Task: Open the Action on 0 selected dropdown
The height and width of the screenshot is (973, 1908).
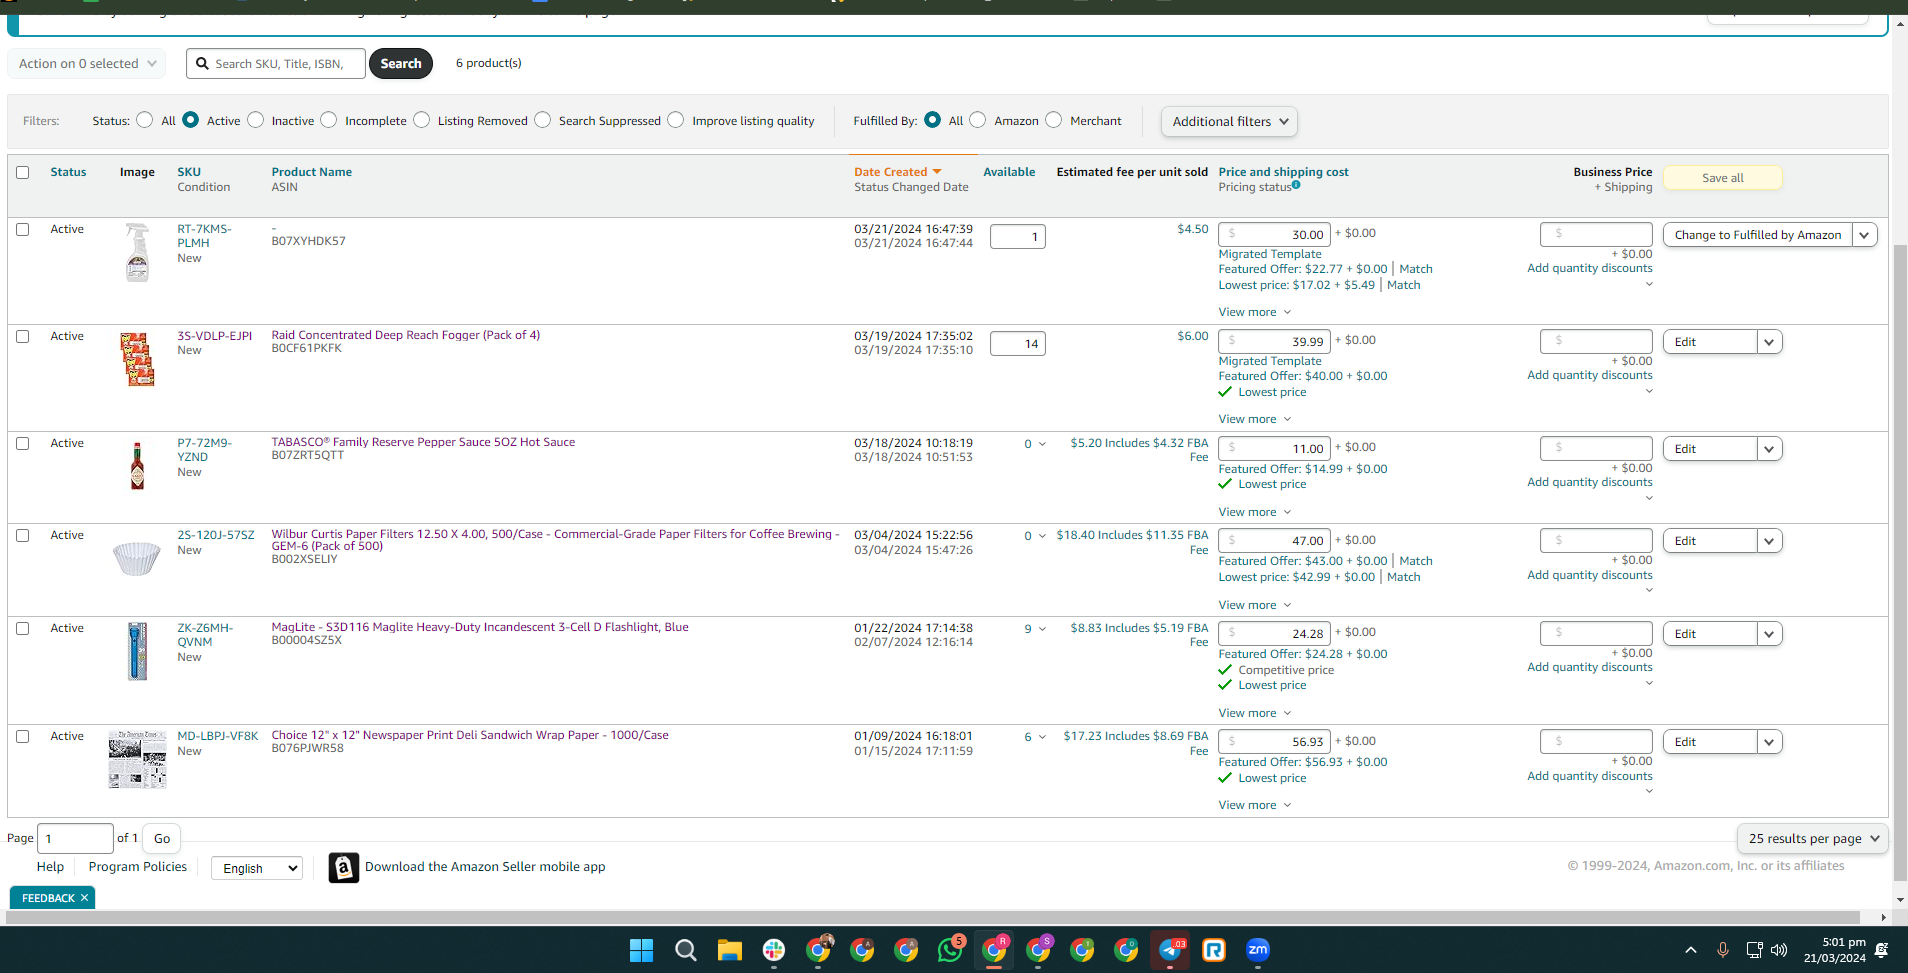Action: pos(87,64)
